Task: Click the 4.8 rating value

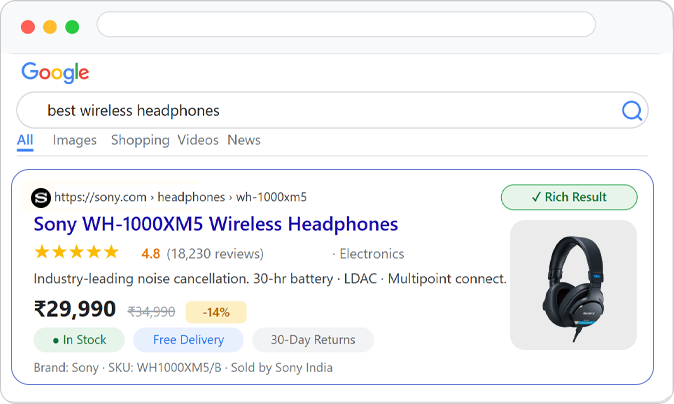Action: coord(151,254)
